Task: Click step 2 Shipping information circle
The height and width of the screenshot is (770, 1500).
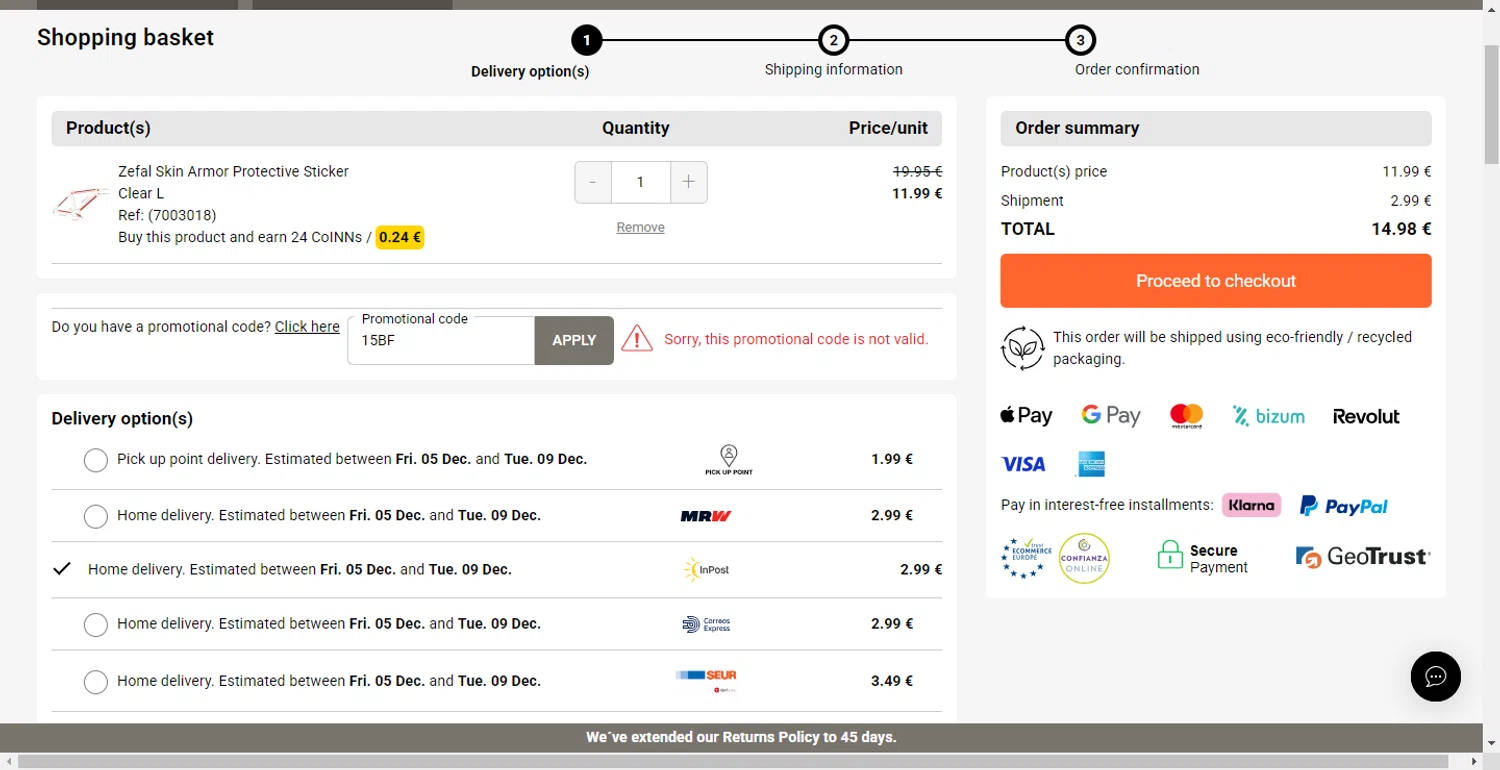Action: [x=833, y=41]
